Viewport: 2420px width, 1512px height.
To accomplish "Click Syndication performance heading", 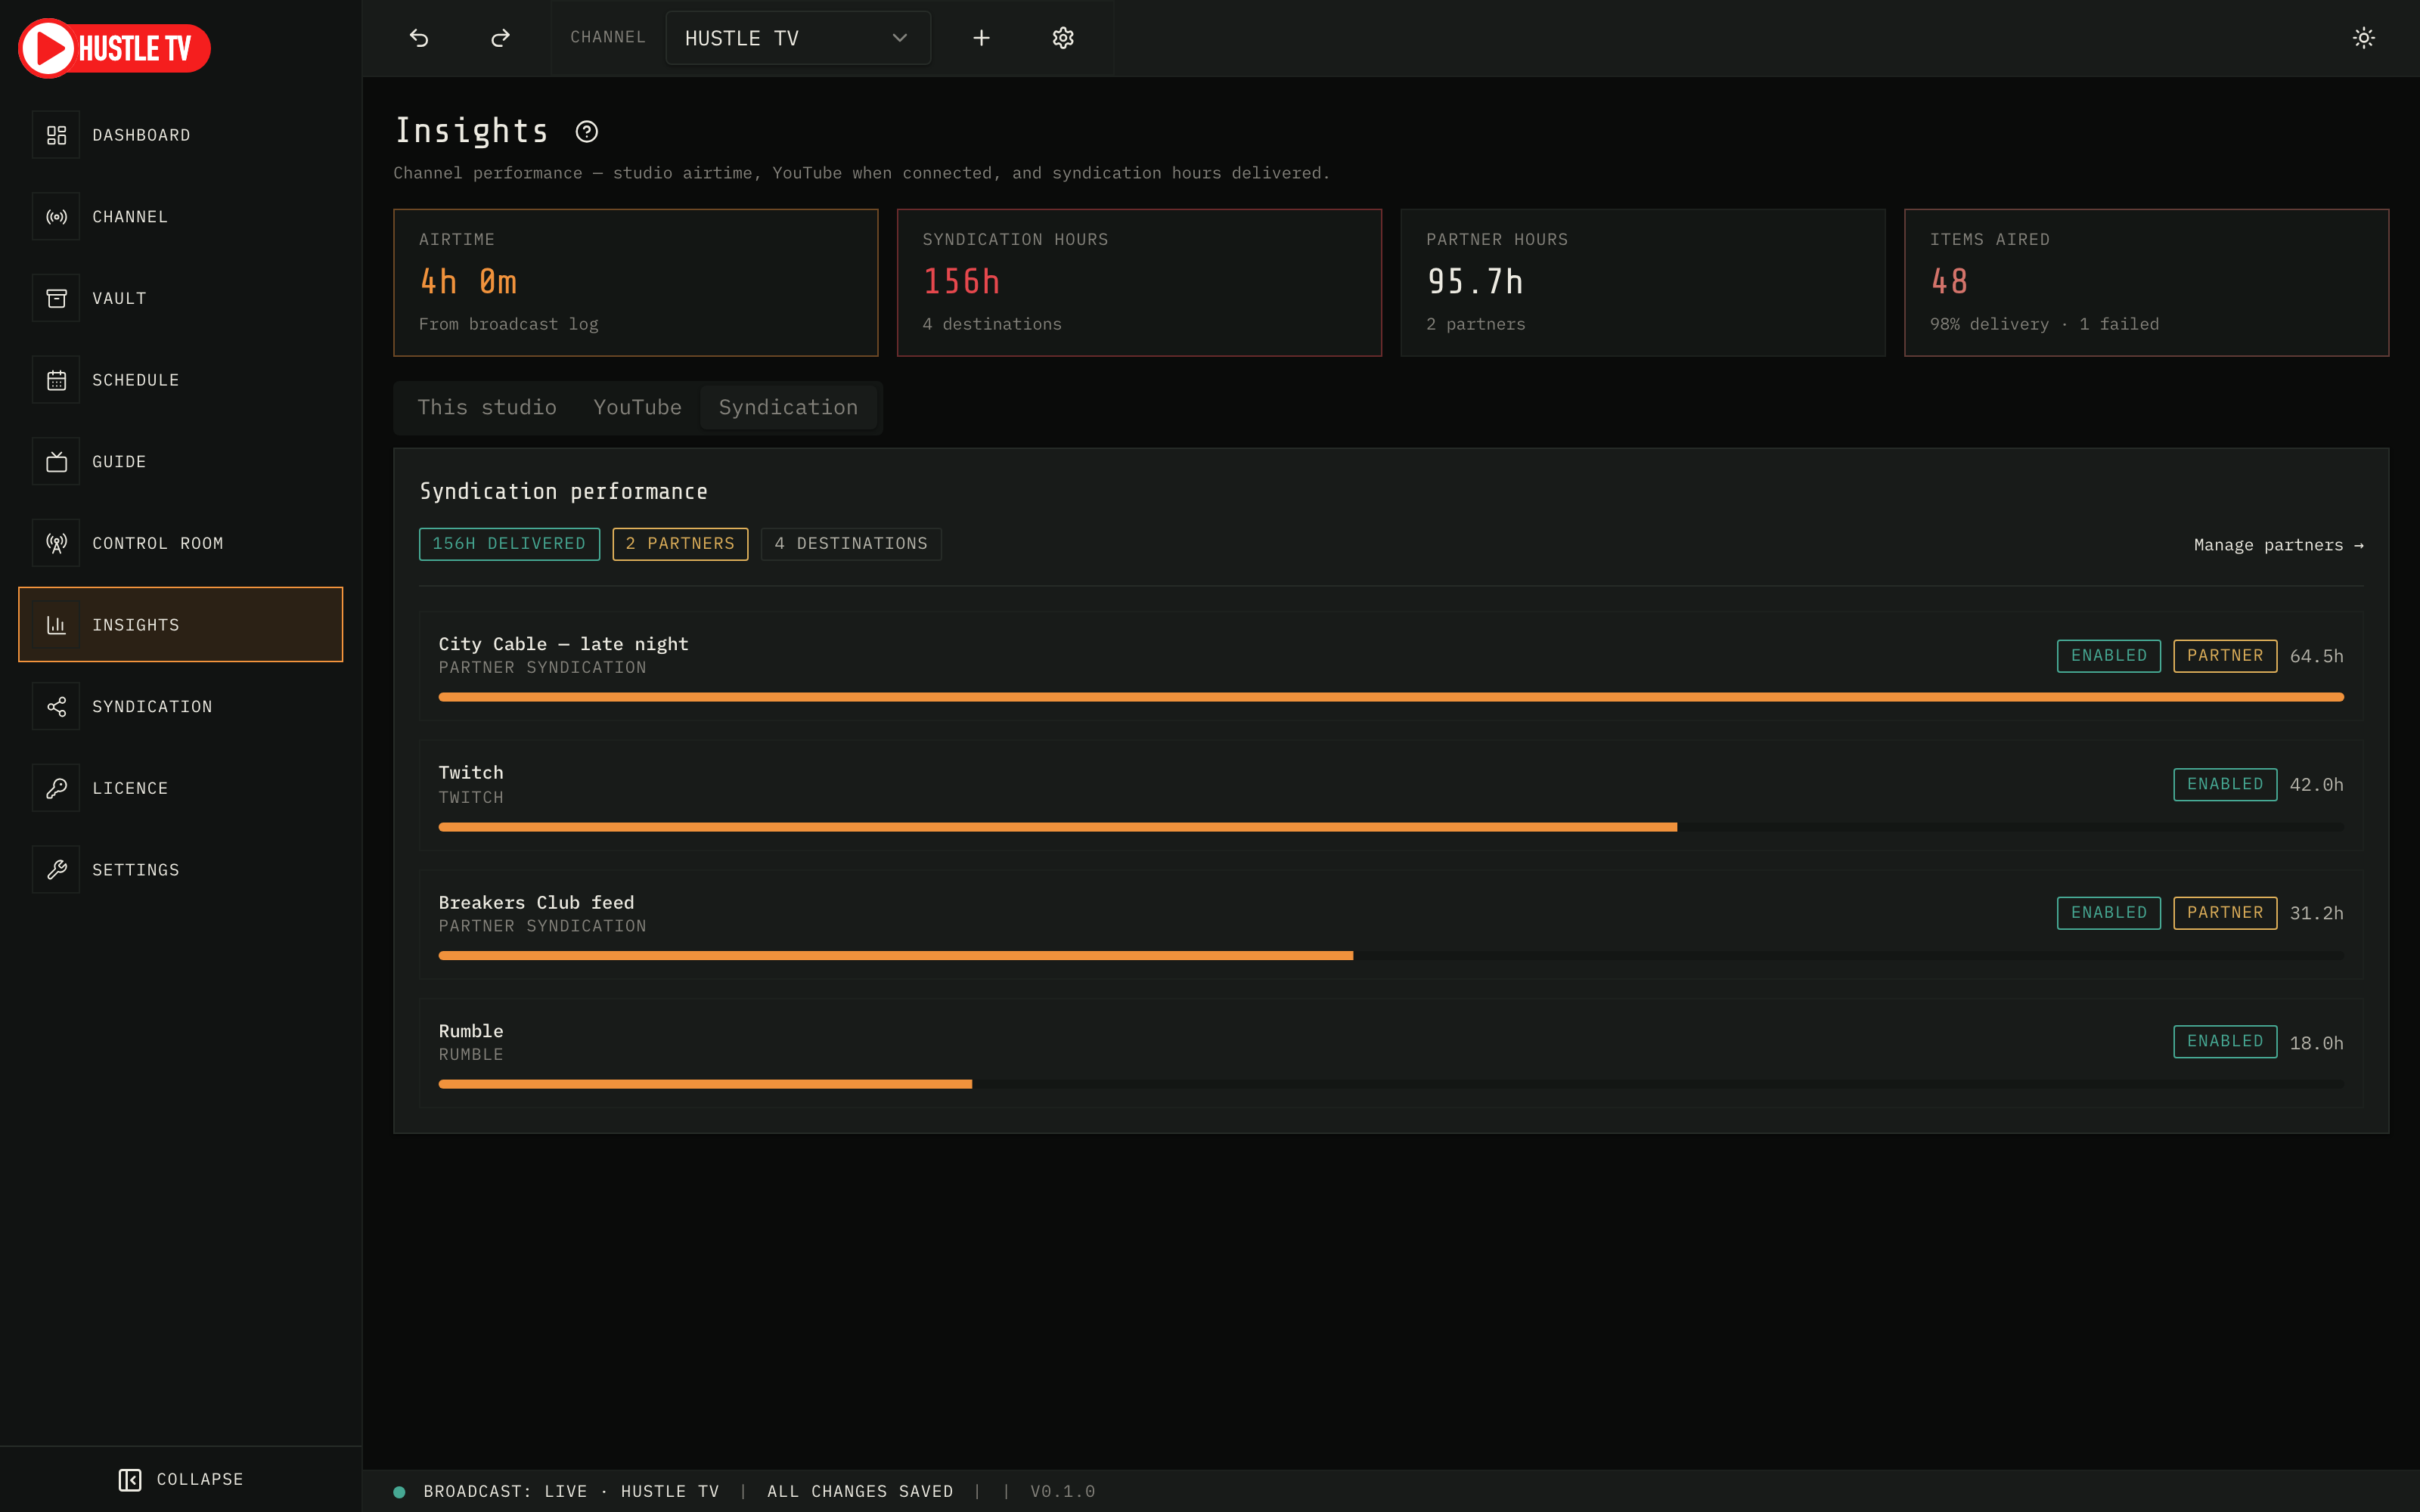I will 564,492.
